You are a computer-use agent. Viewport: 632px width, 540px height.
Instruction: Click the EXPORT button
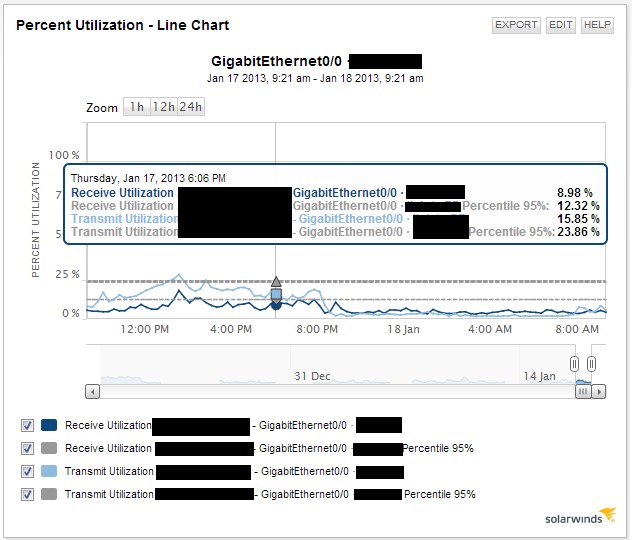(516, 25)
